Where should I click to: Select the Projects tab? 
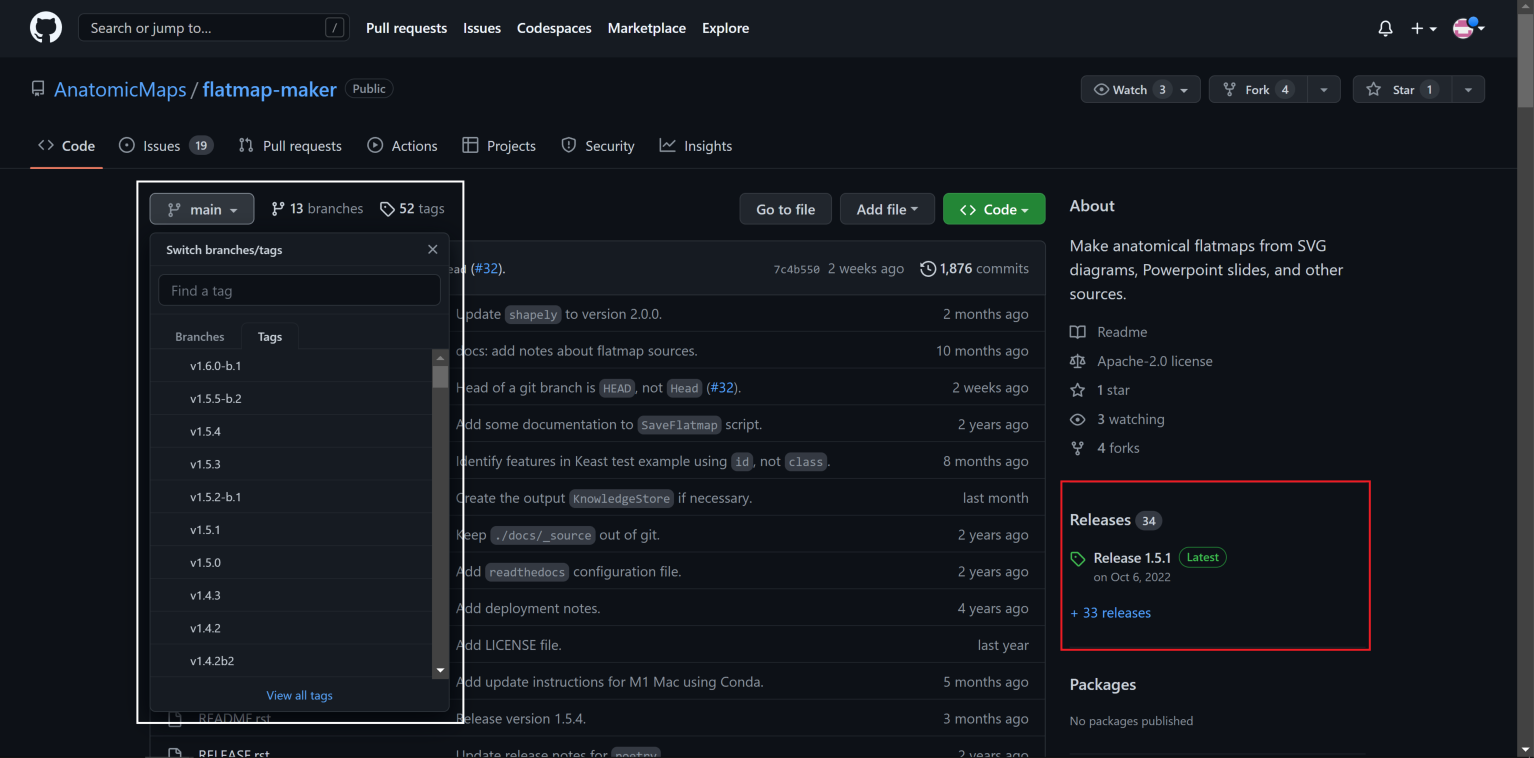(499, 146)
